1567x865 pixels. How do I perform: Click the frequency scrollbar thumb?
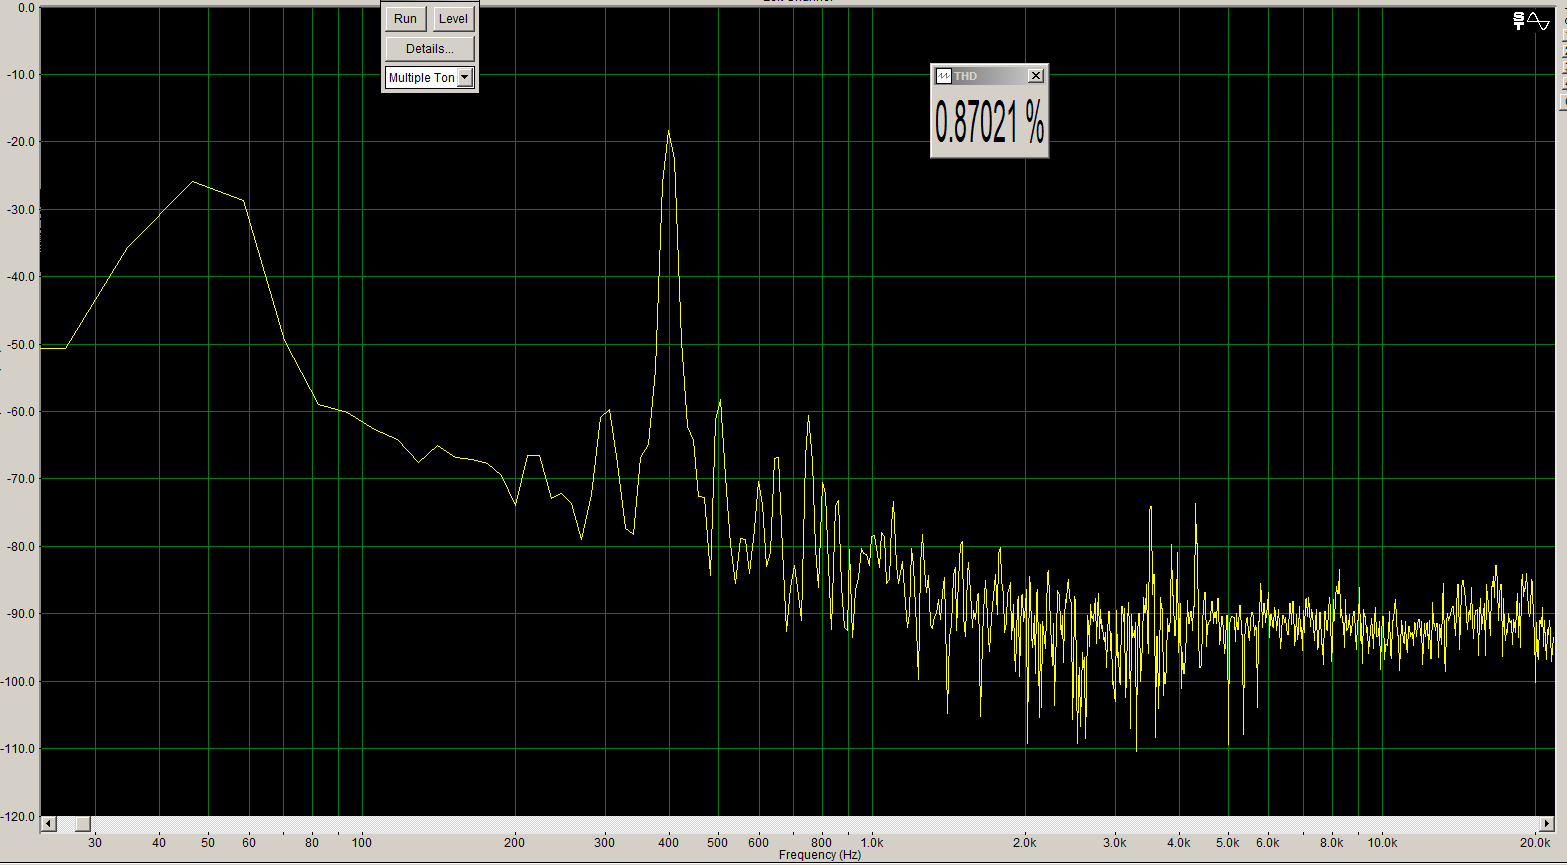pos(82,824)
